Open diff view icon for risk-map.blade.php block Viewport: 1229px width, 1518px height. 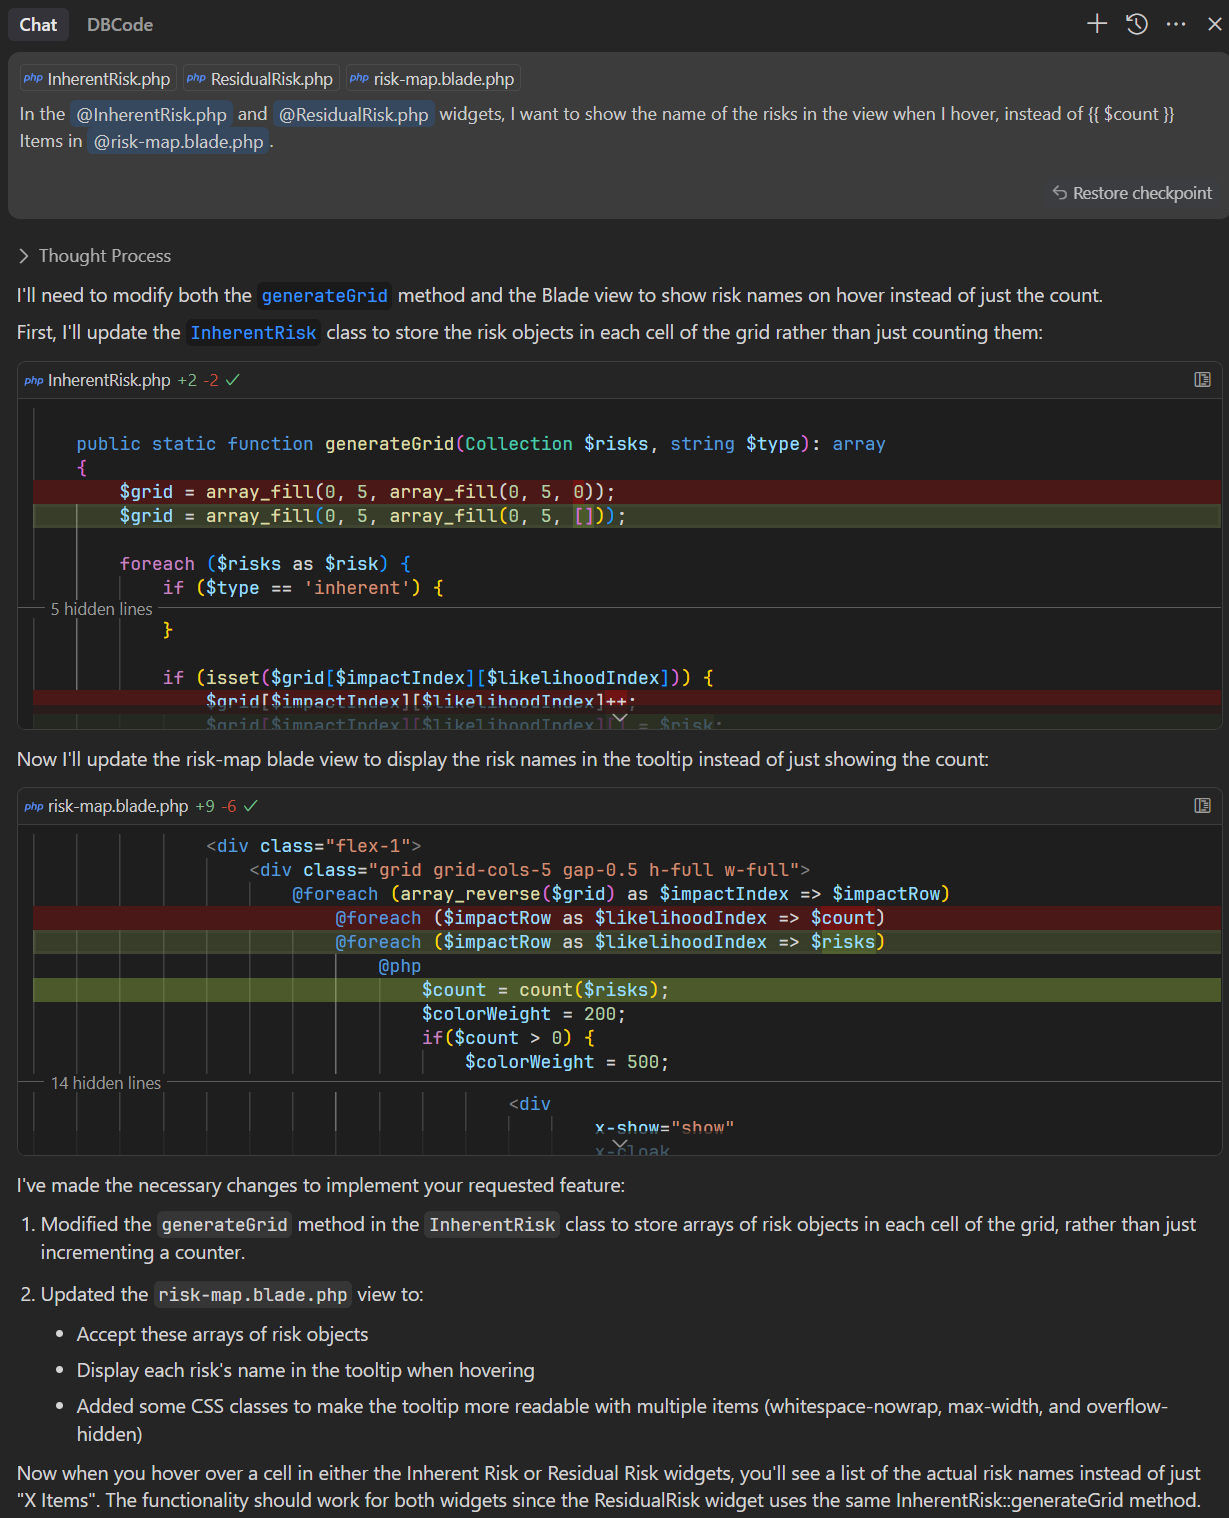(1202, 806)
